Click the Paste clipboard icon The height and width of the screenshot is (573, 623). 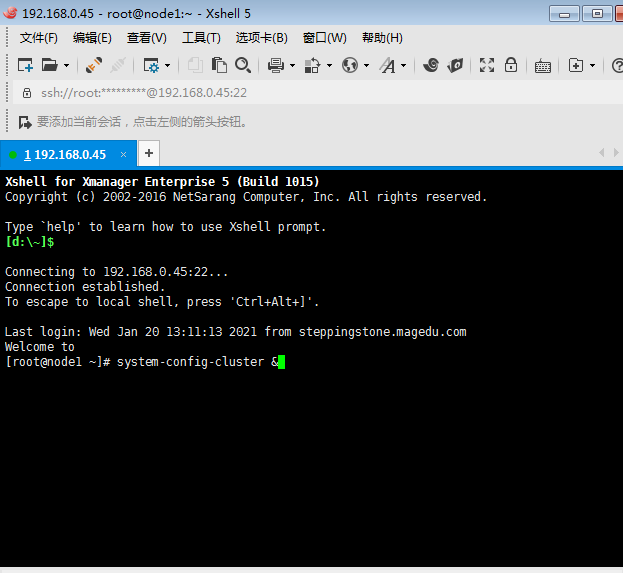(219, 65)
